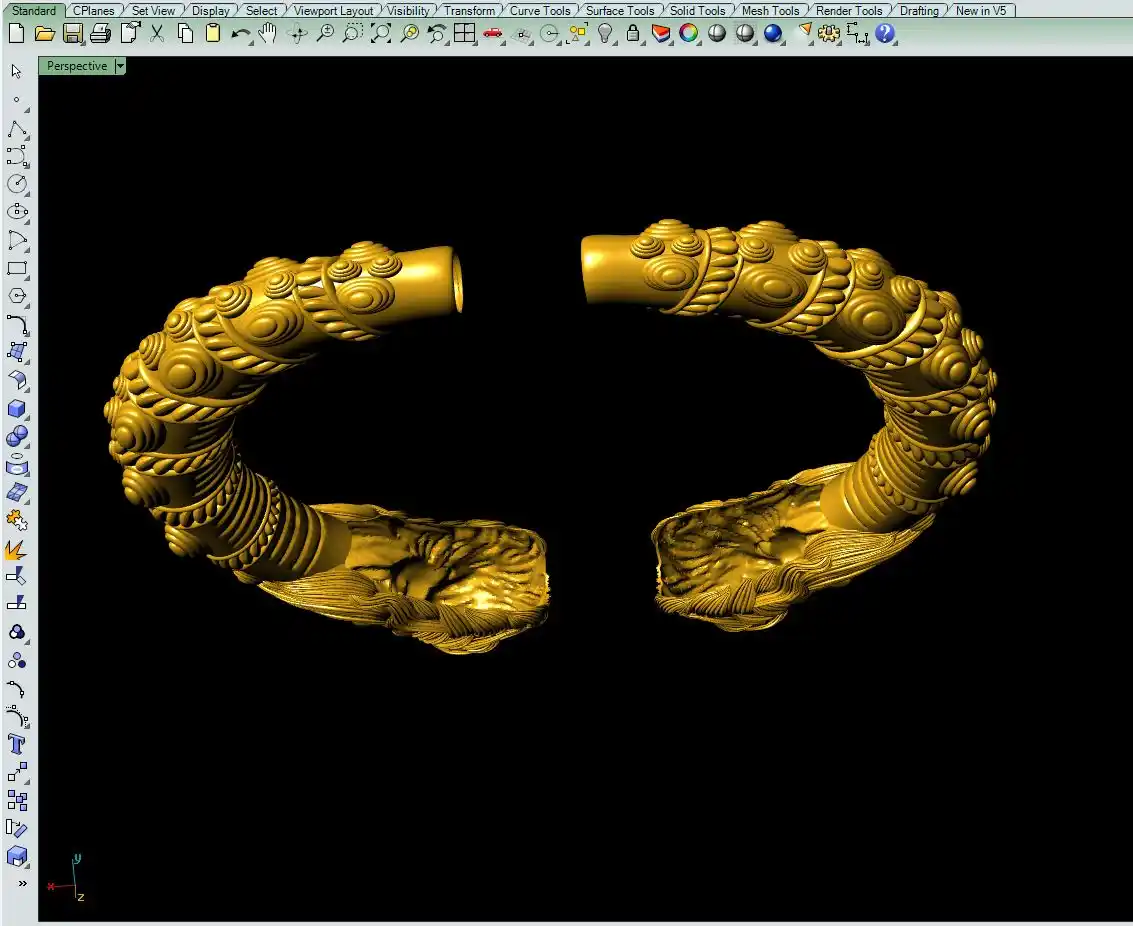Click the Zoom Extents icon
This screenshot has height=926, width=1133.
pos(381,33)
